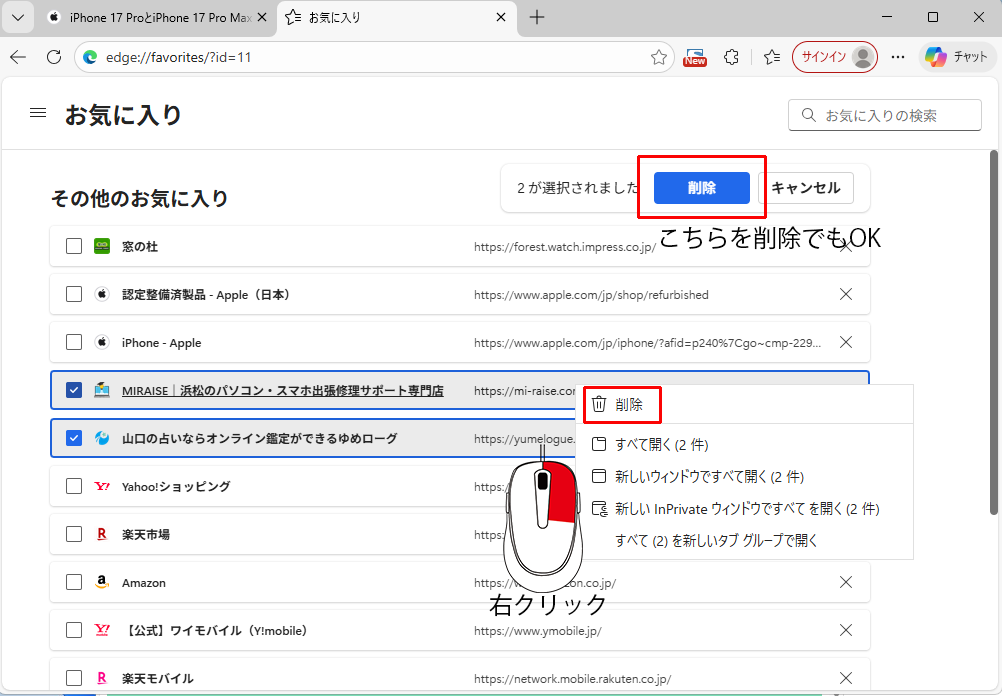Tick the Yahoo!ショッピング checkbox
1002x696 pixels.
[74, 486]
